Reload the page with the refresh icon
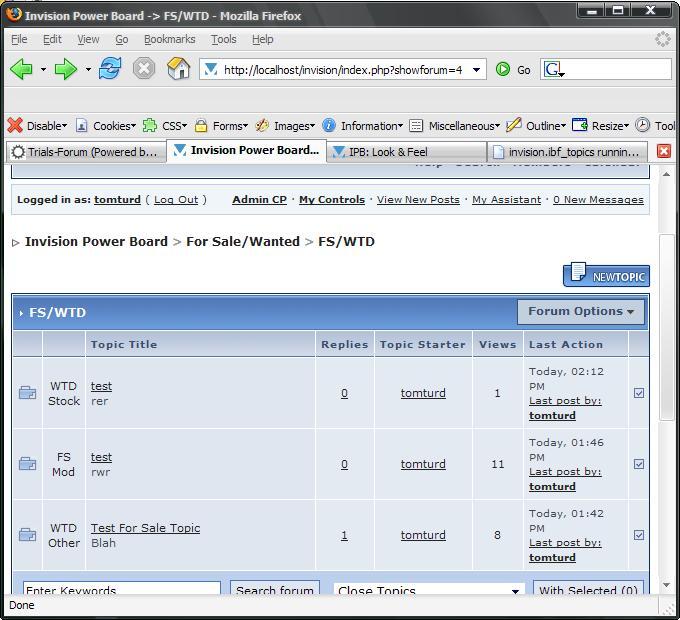The height and width of the screenshot is (620, 680). [109, 69]
